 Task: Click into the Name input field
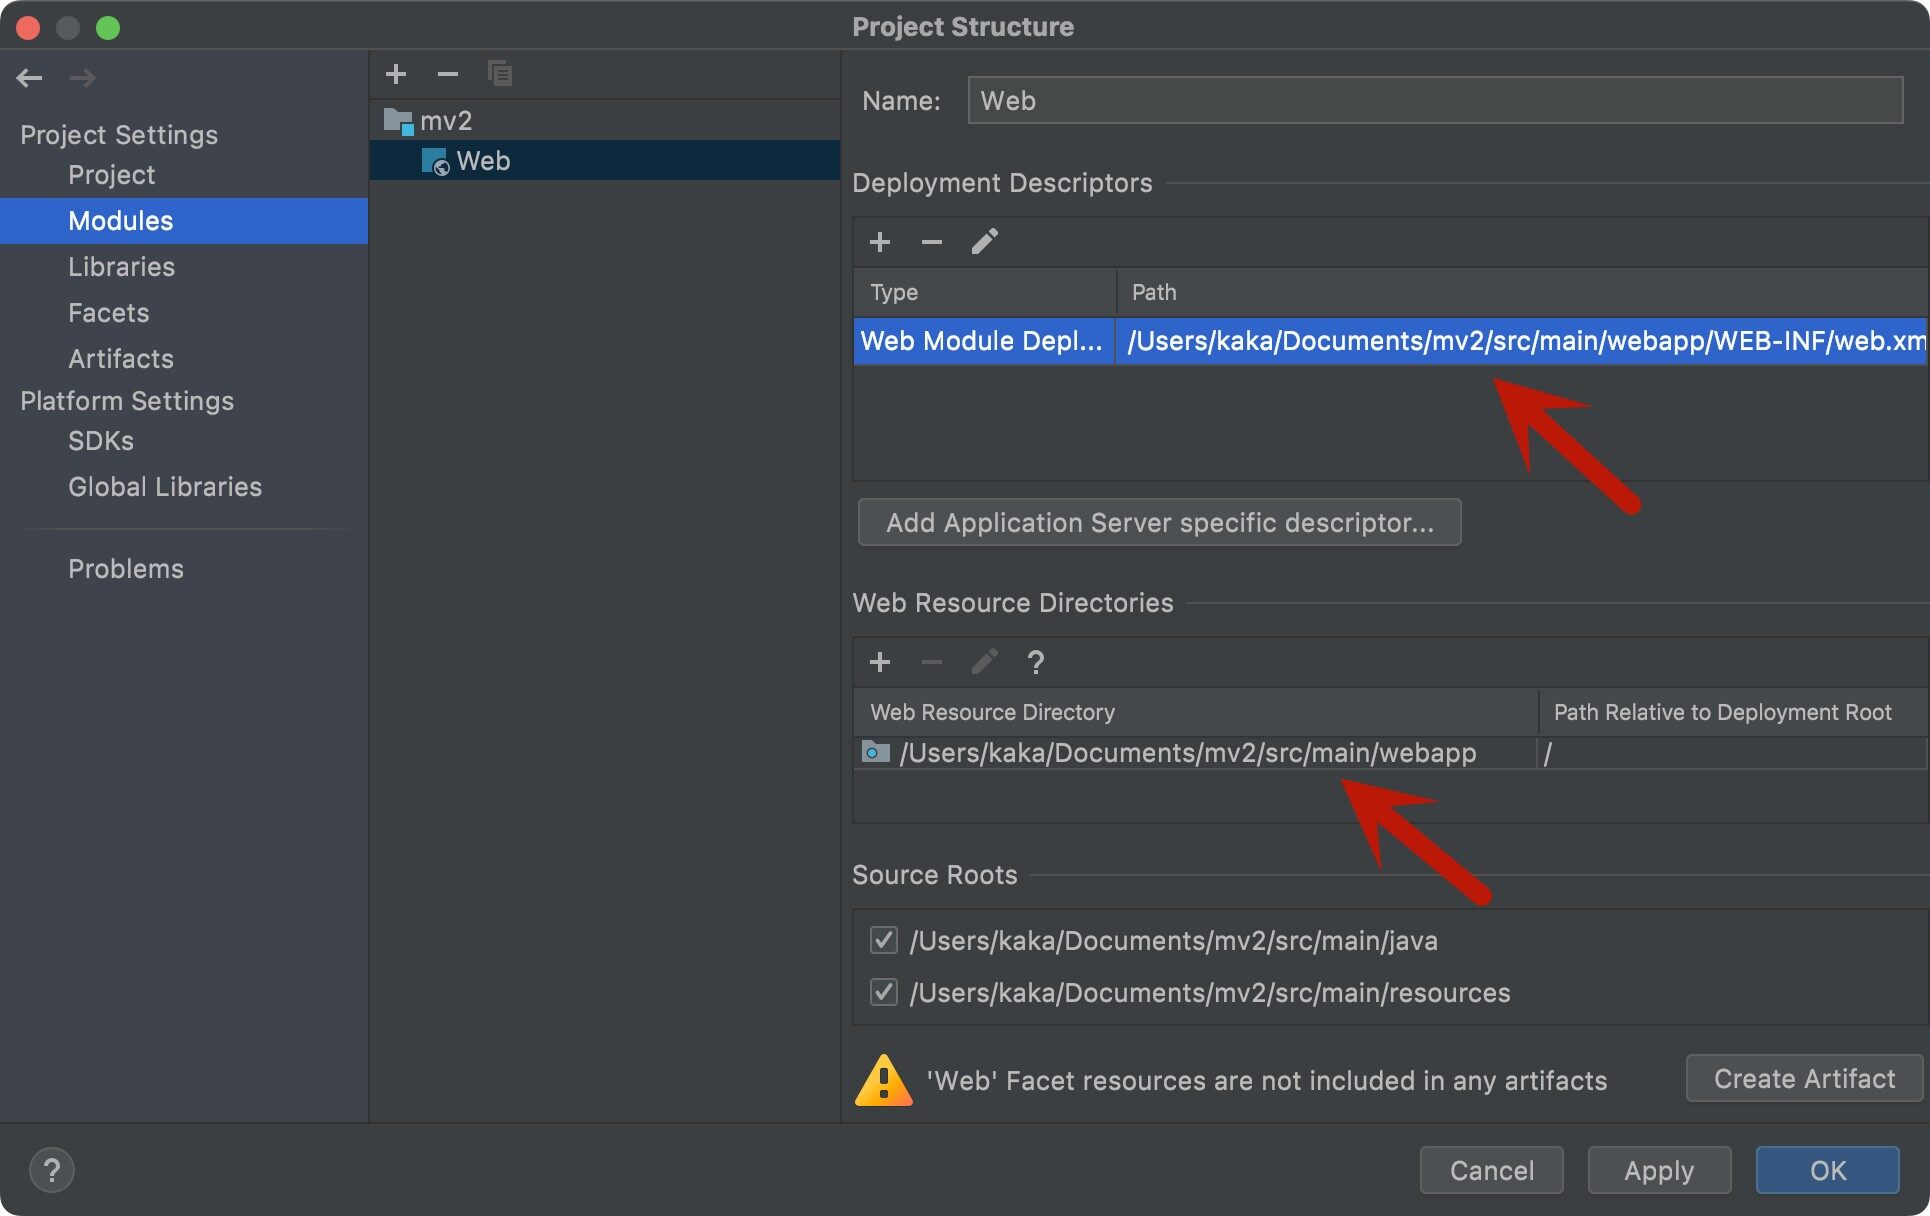(1434, 101)
